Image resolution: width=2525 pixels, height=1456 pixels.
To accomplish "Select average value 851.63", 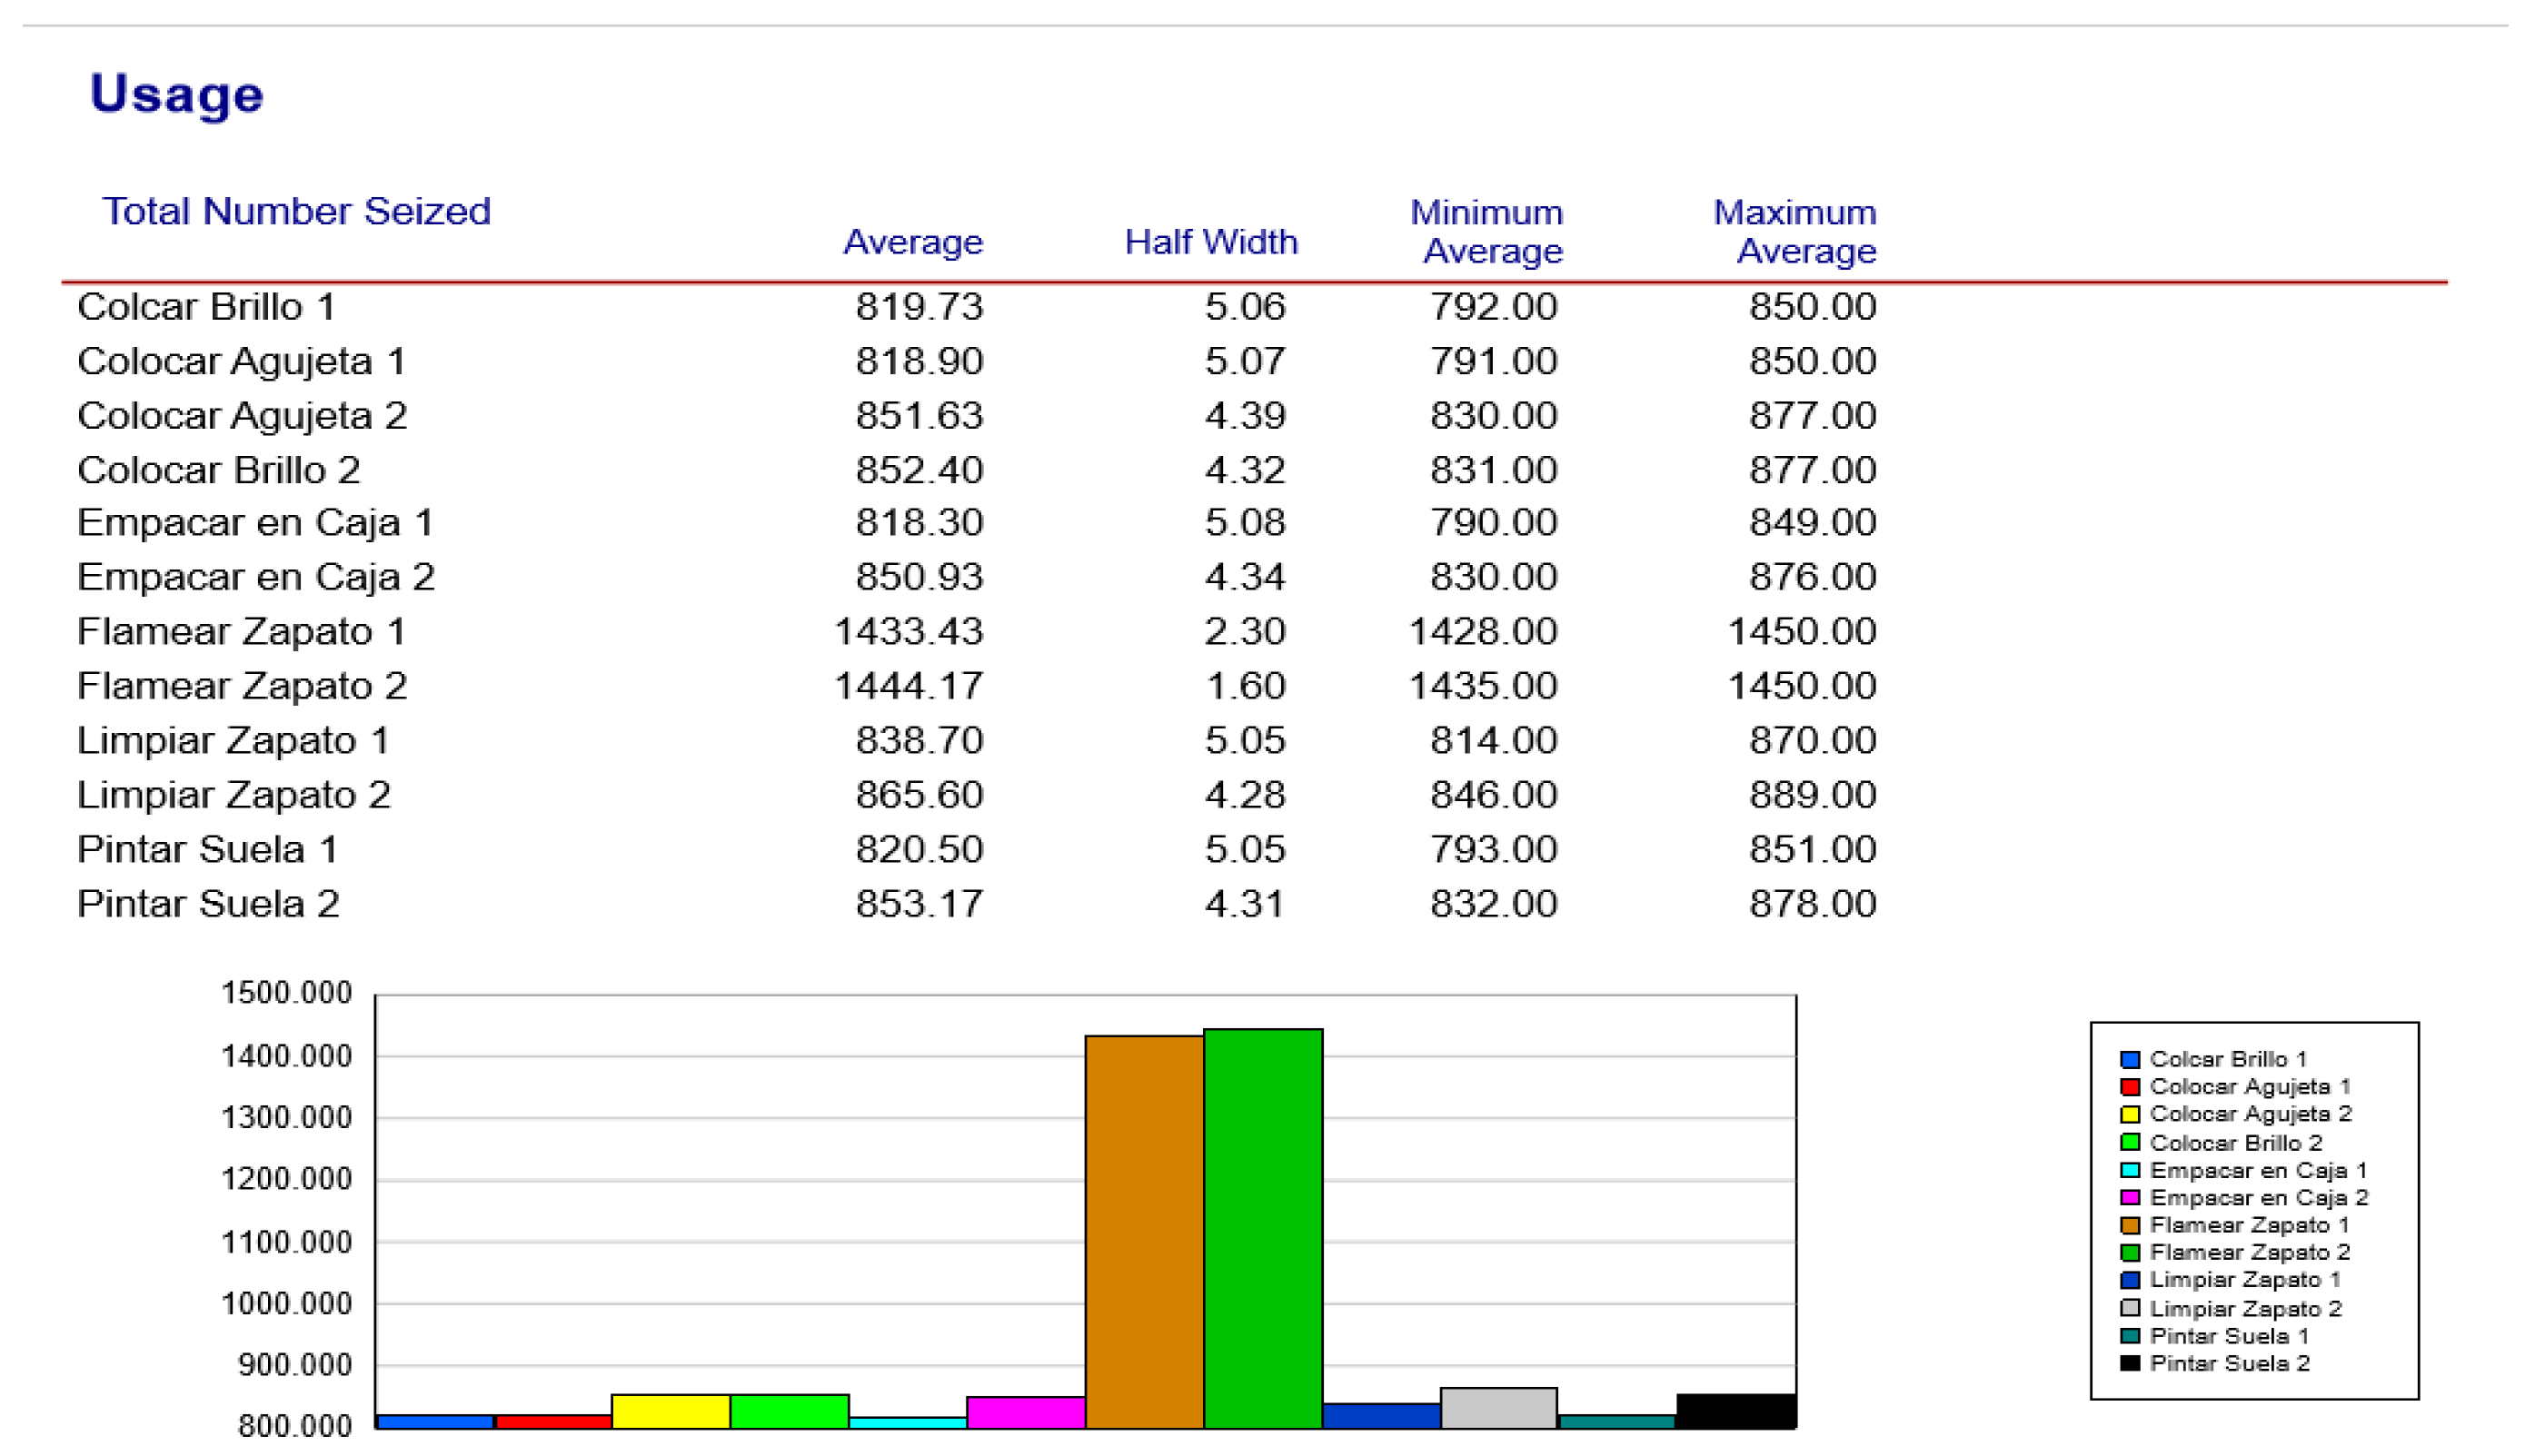I will (x=920, y=416).
